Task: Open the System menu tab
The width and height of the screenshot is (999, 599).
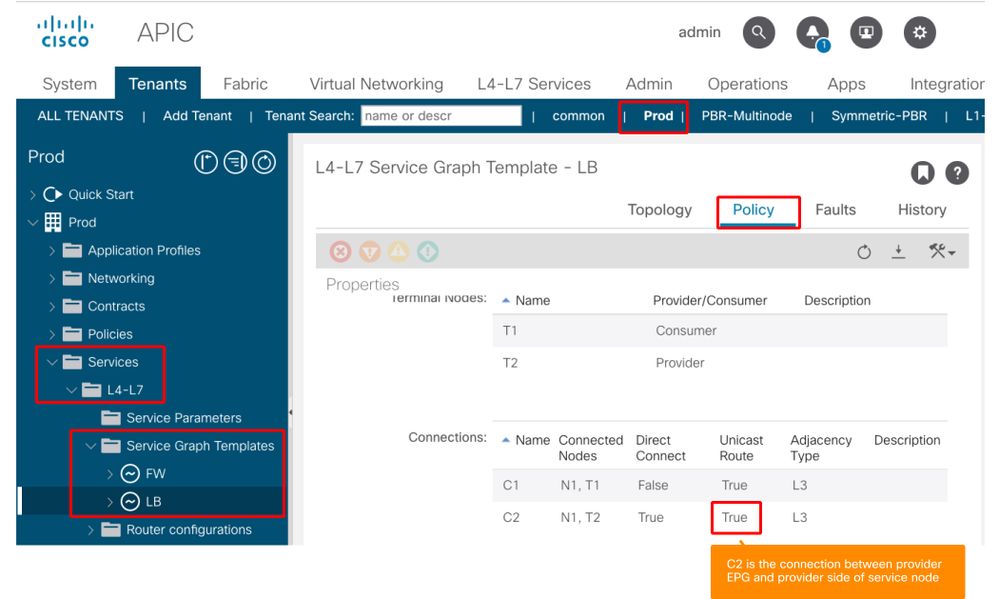Action: pyautogui.click(x=69, y=84)
